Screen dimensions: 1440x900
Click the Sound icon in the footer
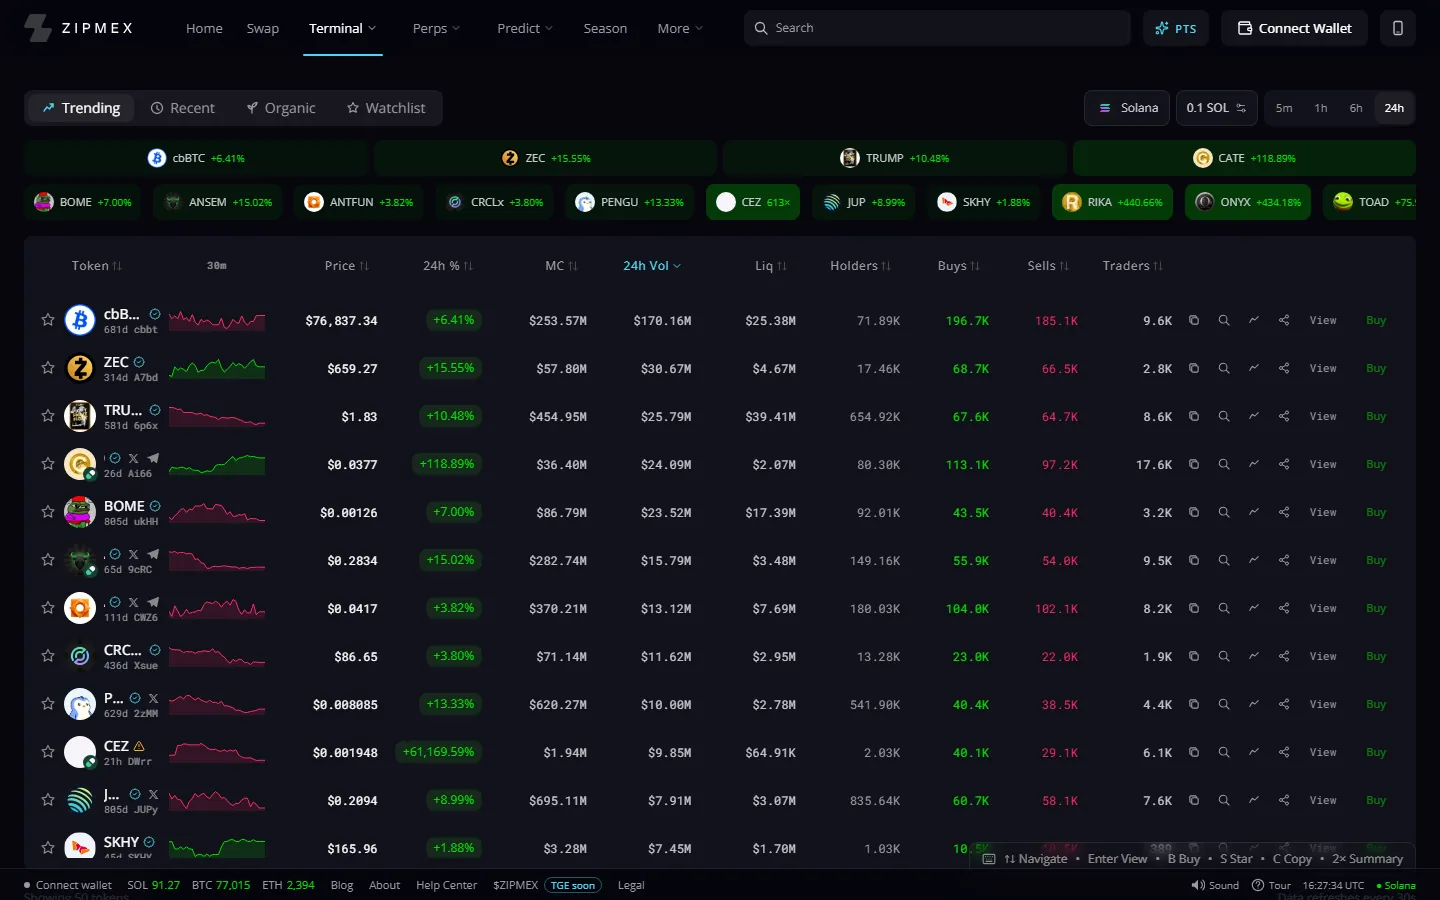[1198, 885]
